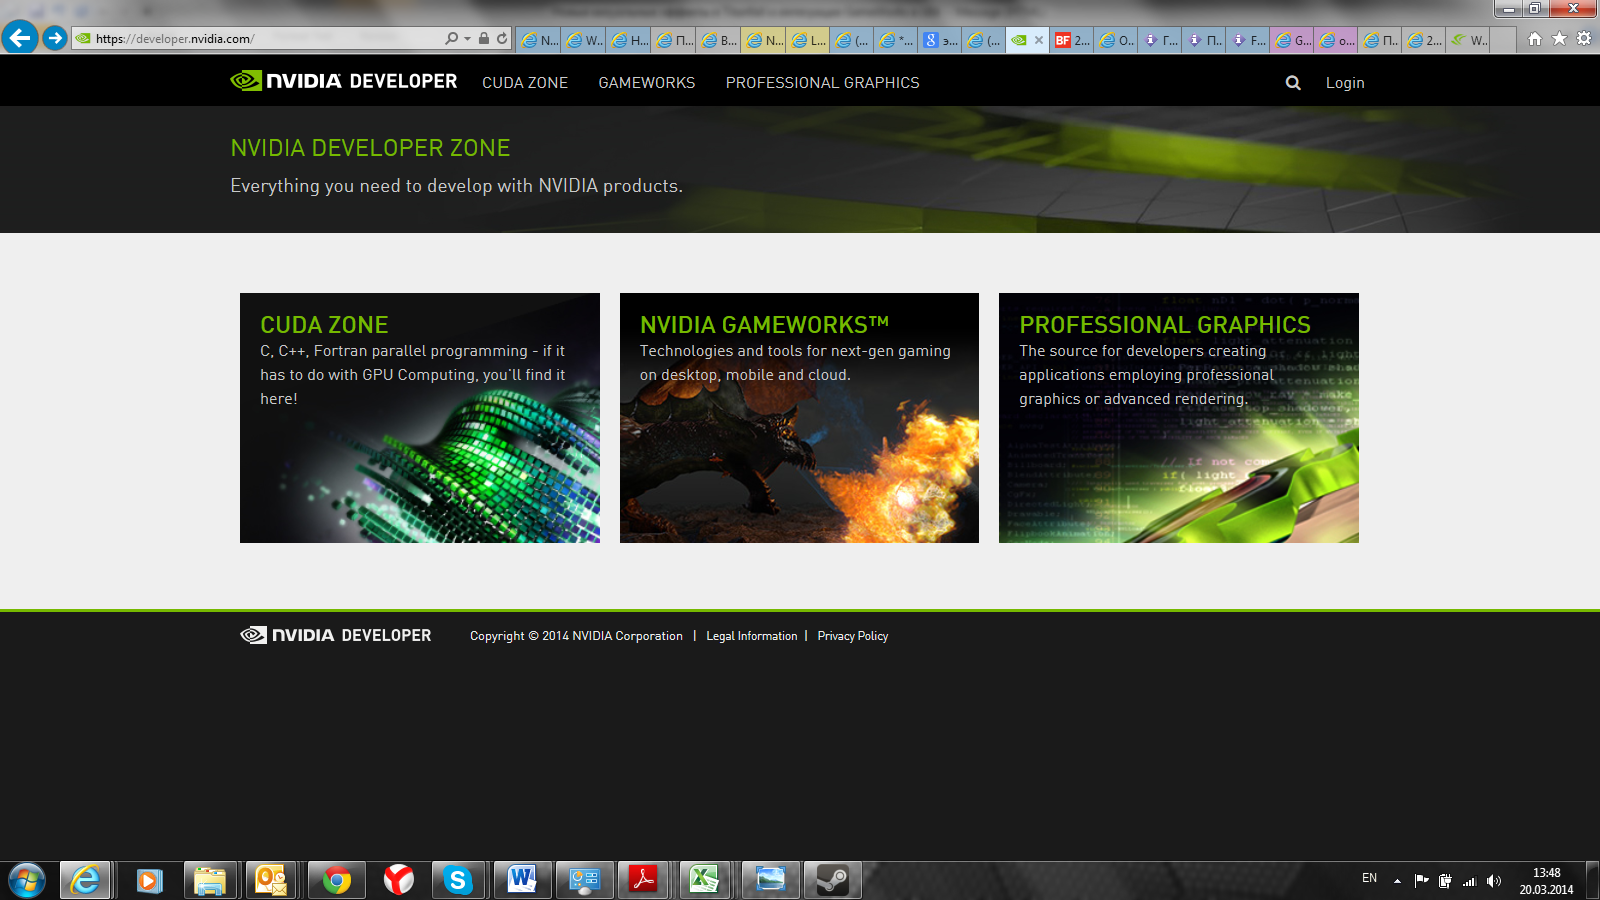The image size is (1600, 900).
Task: Open the browser Tools gear menu
Action: click(x=1584, y=39)
